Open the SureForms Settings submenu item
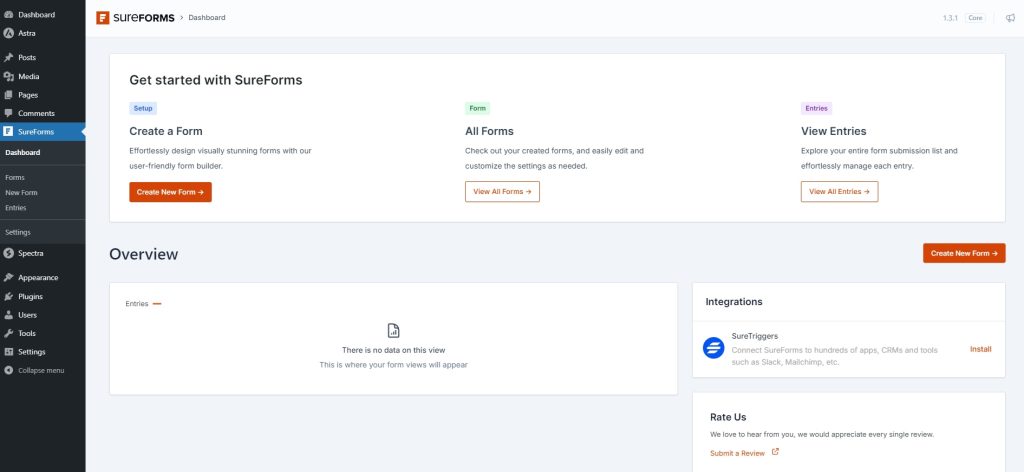The width and height of the screenshot is (1024, 472). click(18, 232)
